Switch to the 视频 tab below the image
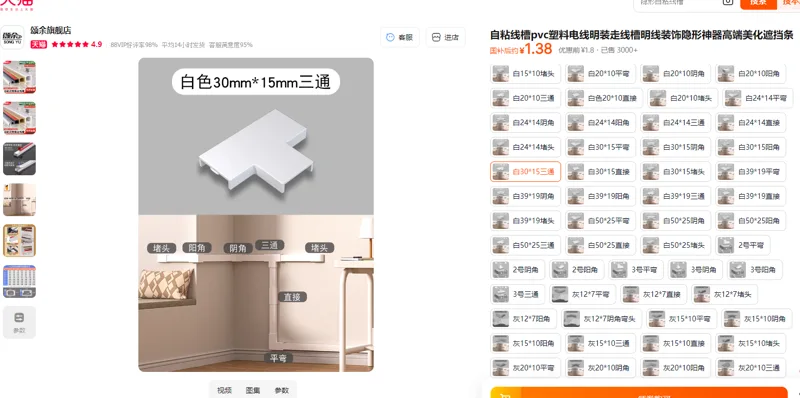Image resolution: width=800 pixels, height=398 pixels. [x=224, y=390]
